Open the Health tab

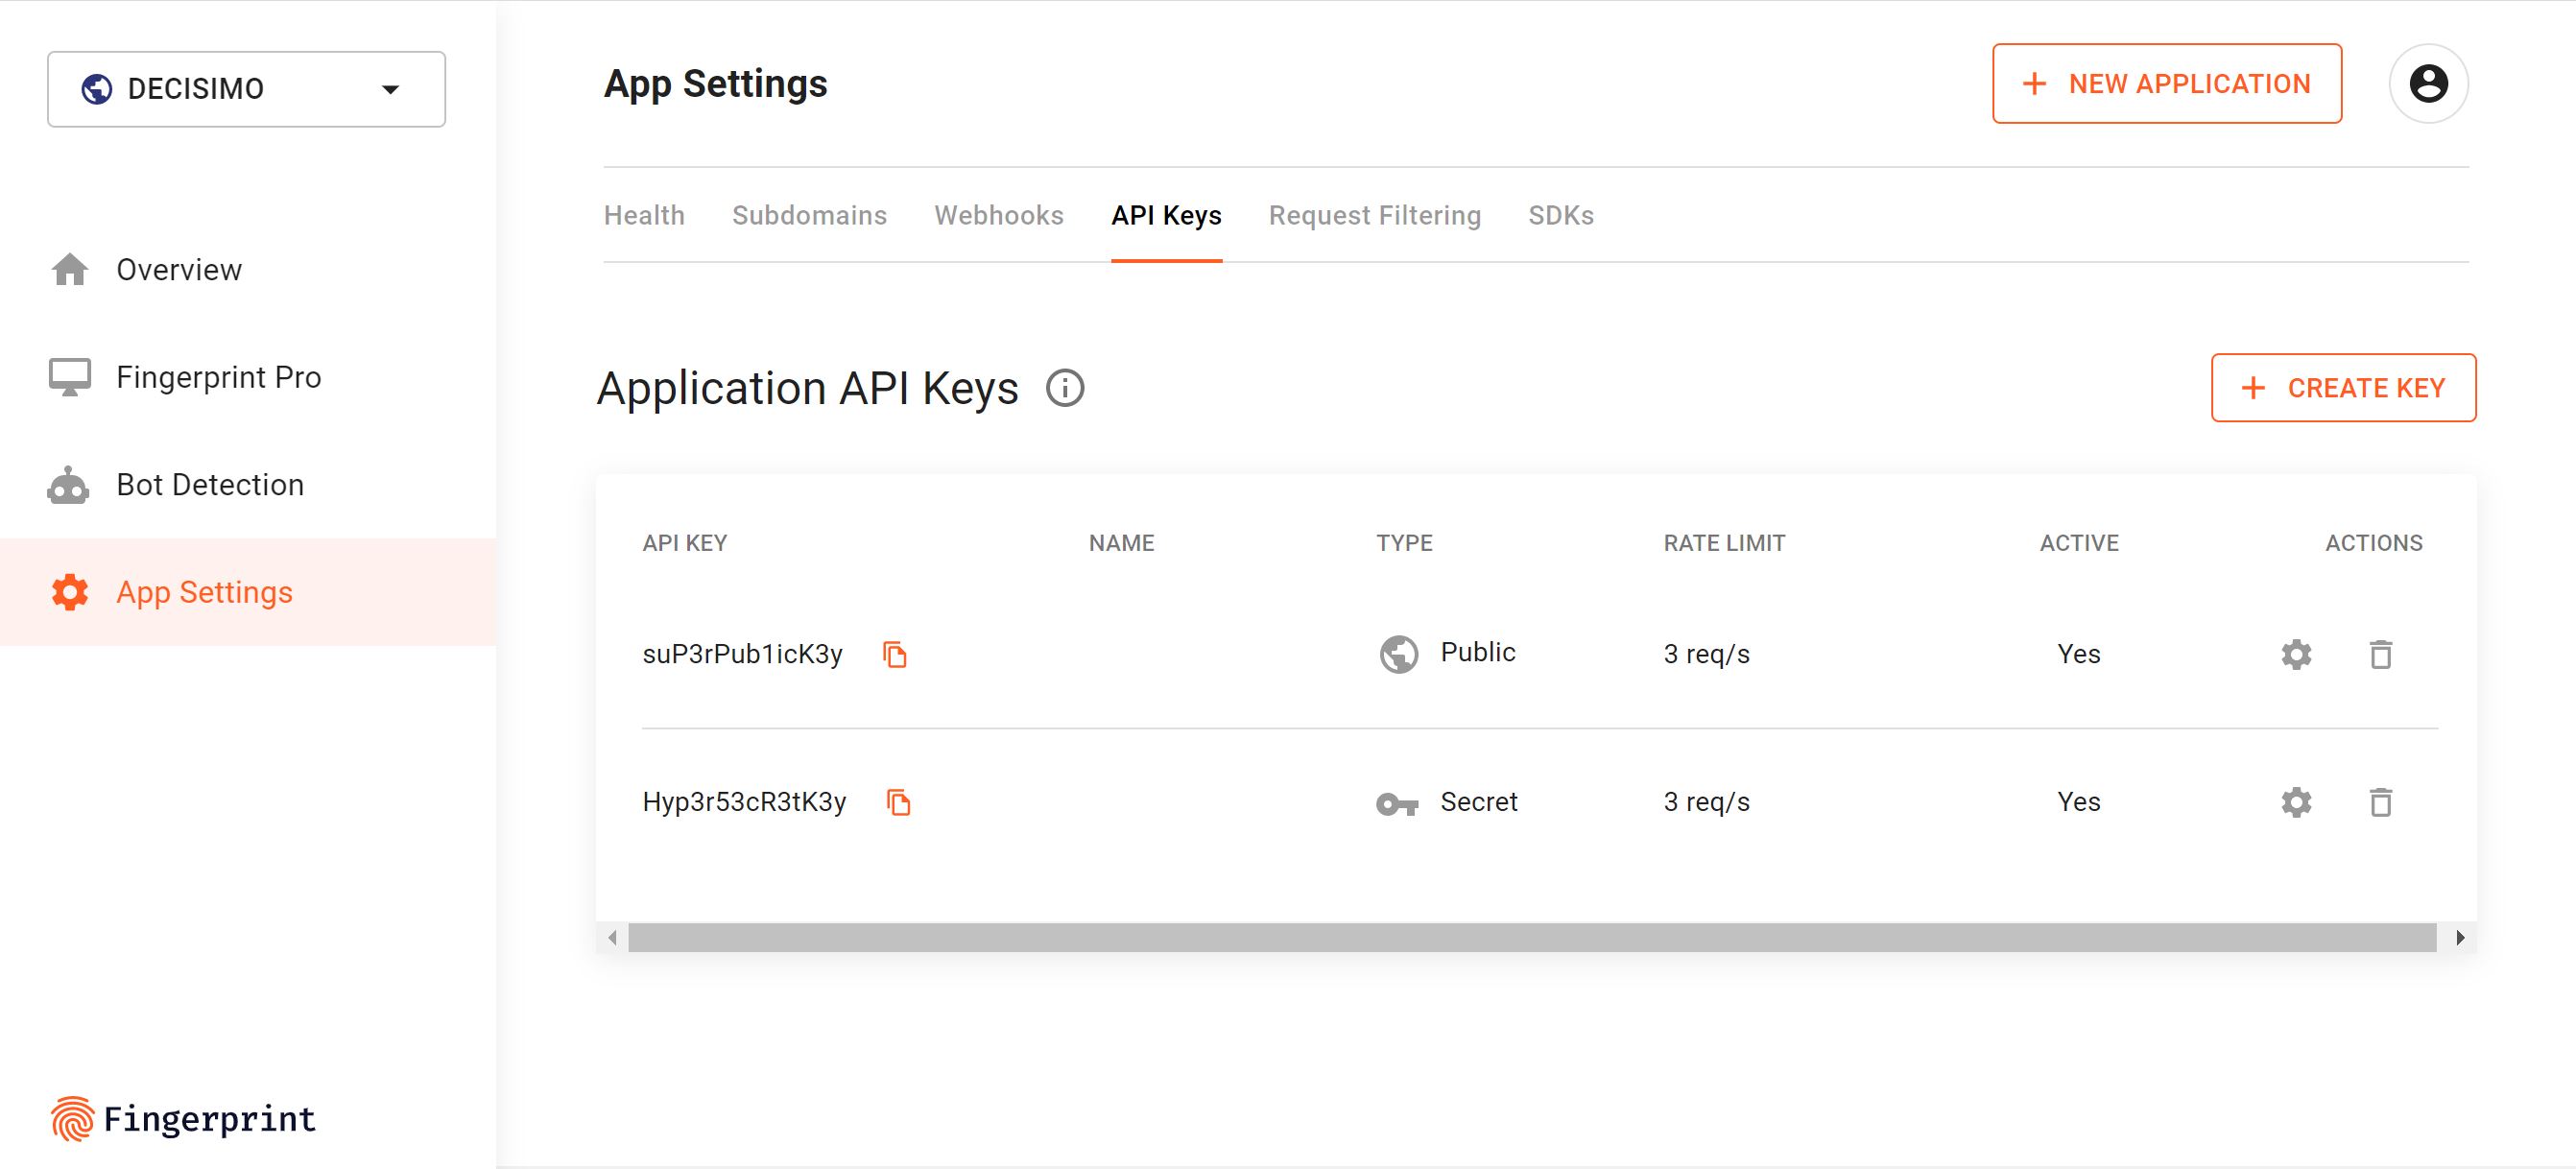(x=644, y=215)
